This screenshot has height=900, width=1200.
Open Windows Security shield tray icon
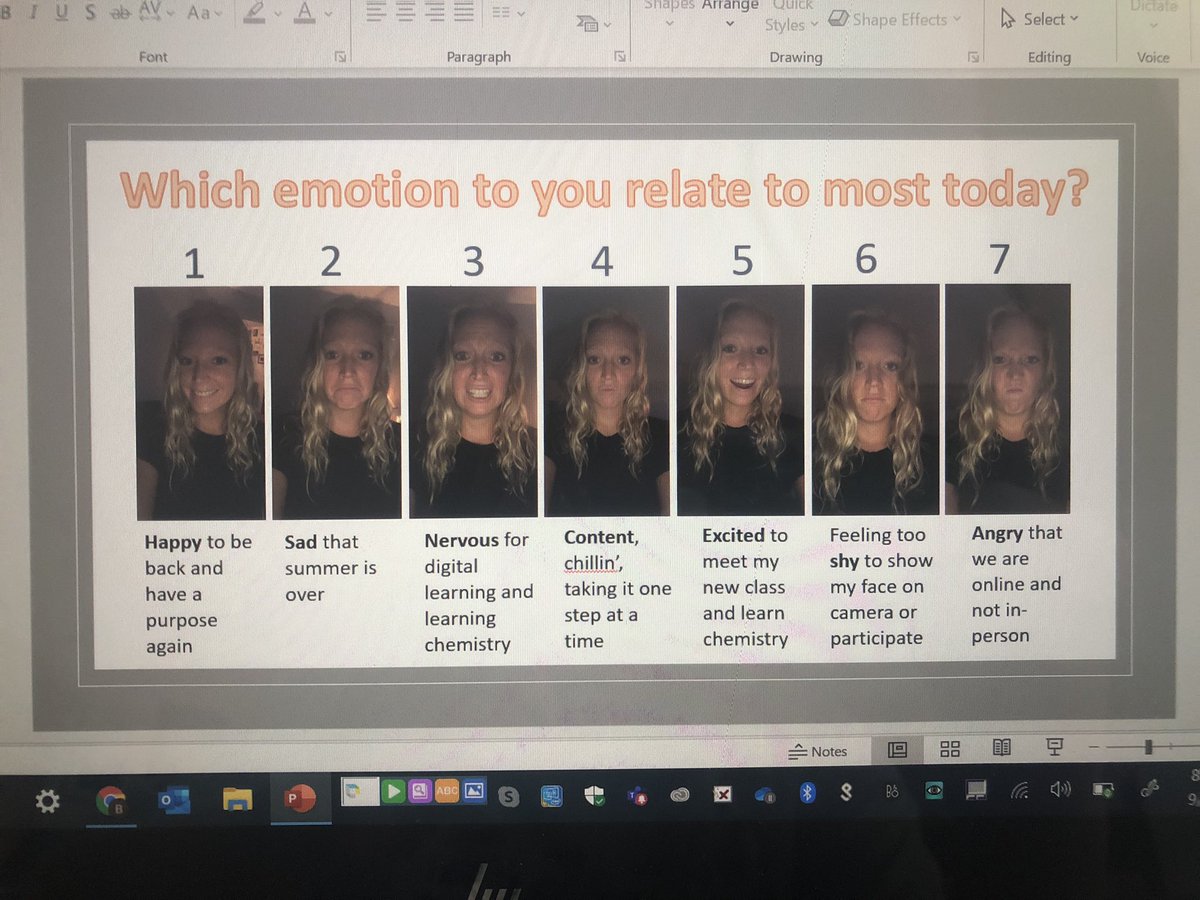[x=595, y=795]
